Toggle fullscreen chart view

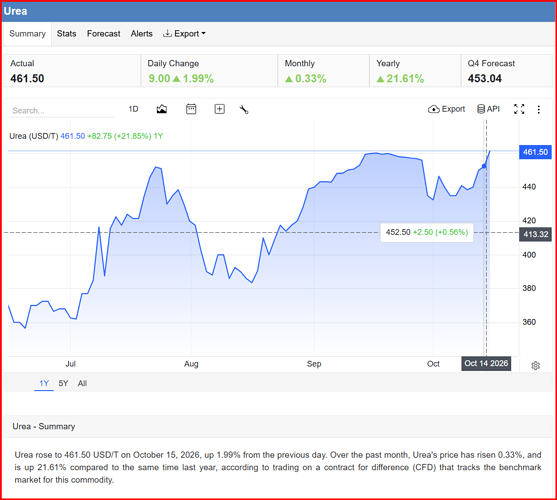tap(519, 109)
